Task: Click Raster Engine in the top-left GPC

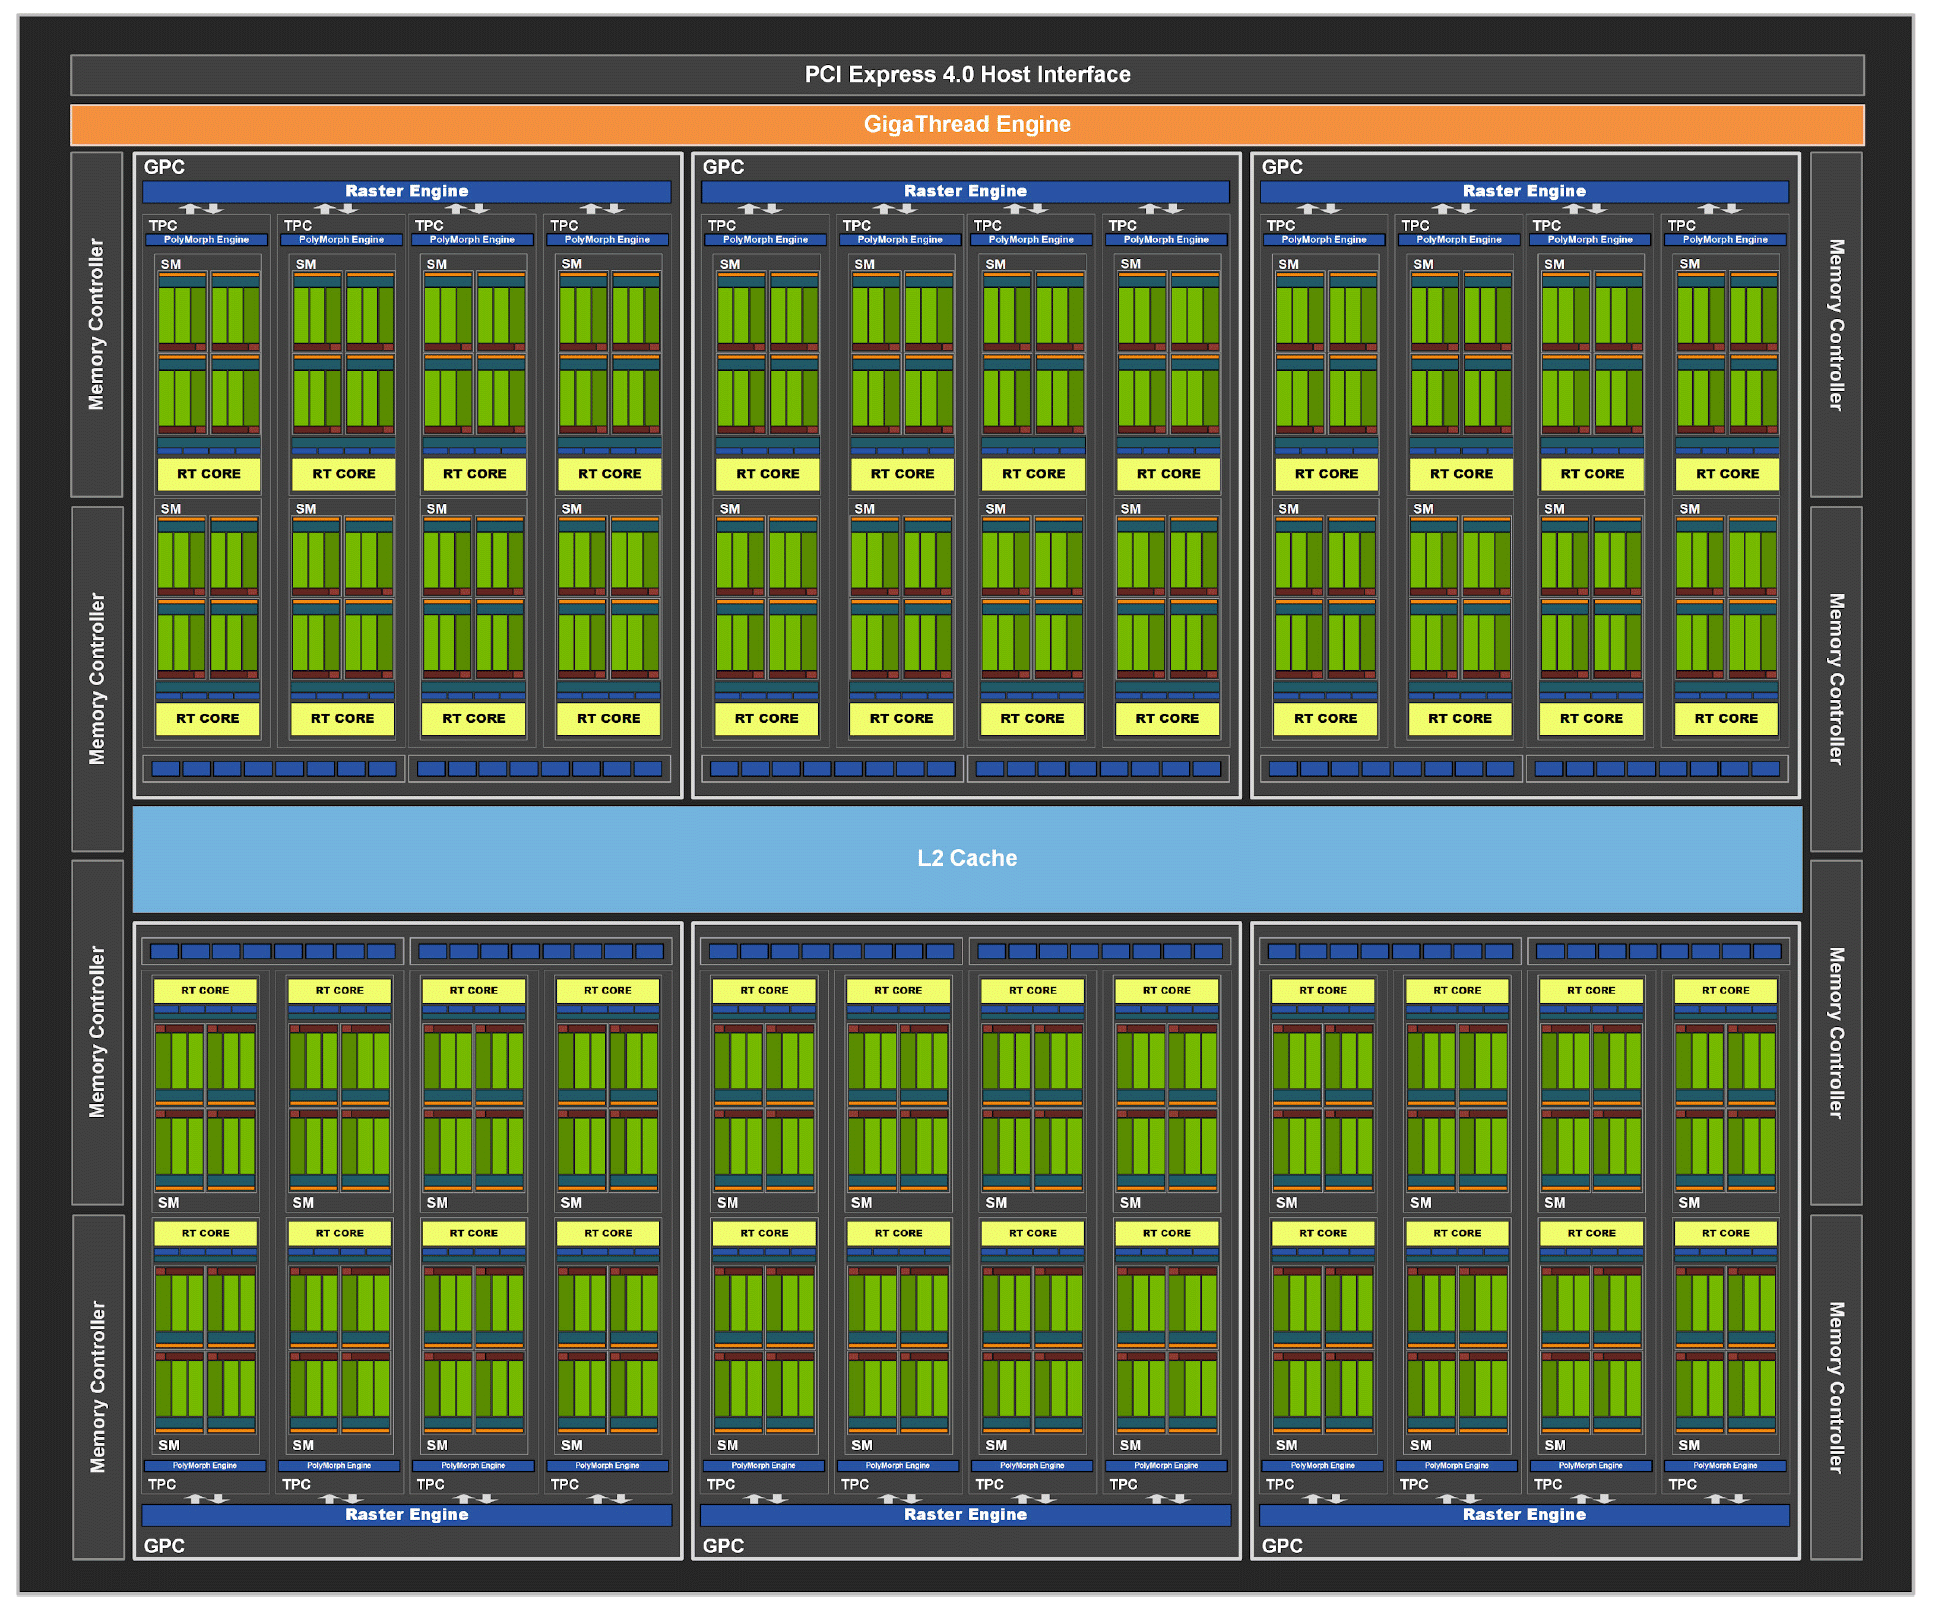Action: click(407, 191)
